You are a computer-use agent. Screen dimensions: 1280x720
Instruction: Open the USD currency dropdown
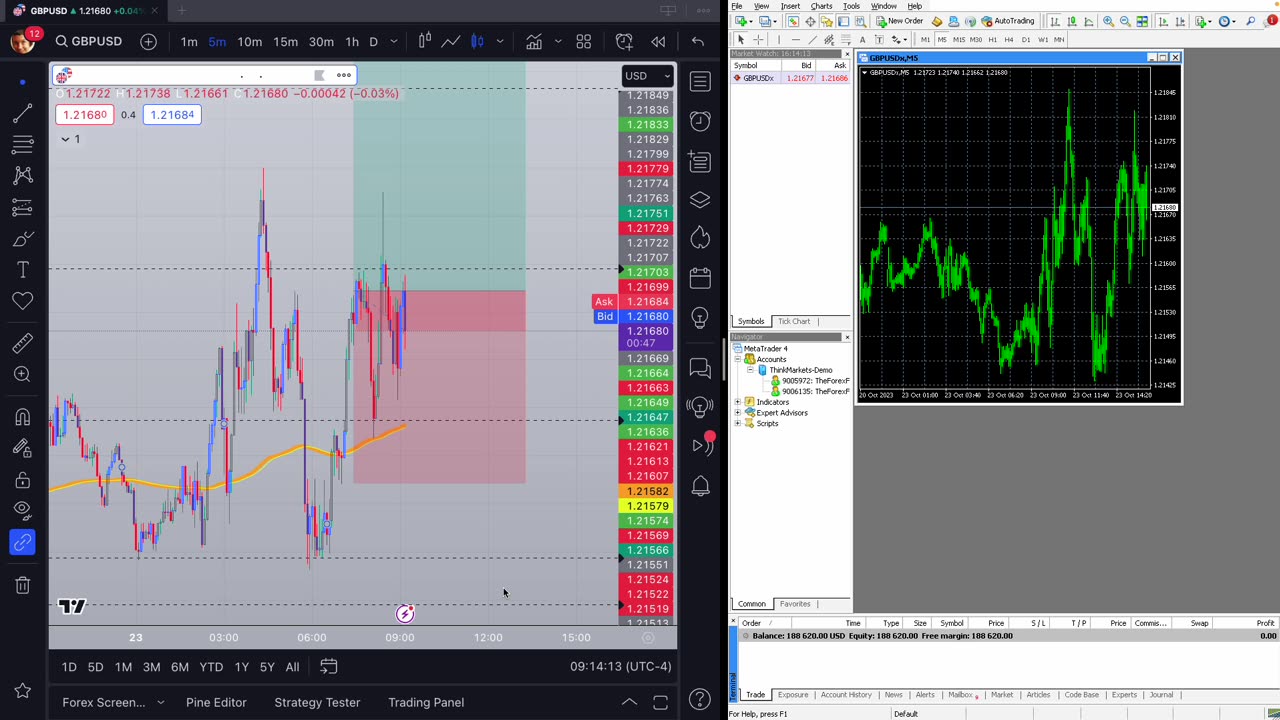click(x=648, y=76)
